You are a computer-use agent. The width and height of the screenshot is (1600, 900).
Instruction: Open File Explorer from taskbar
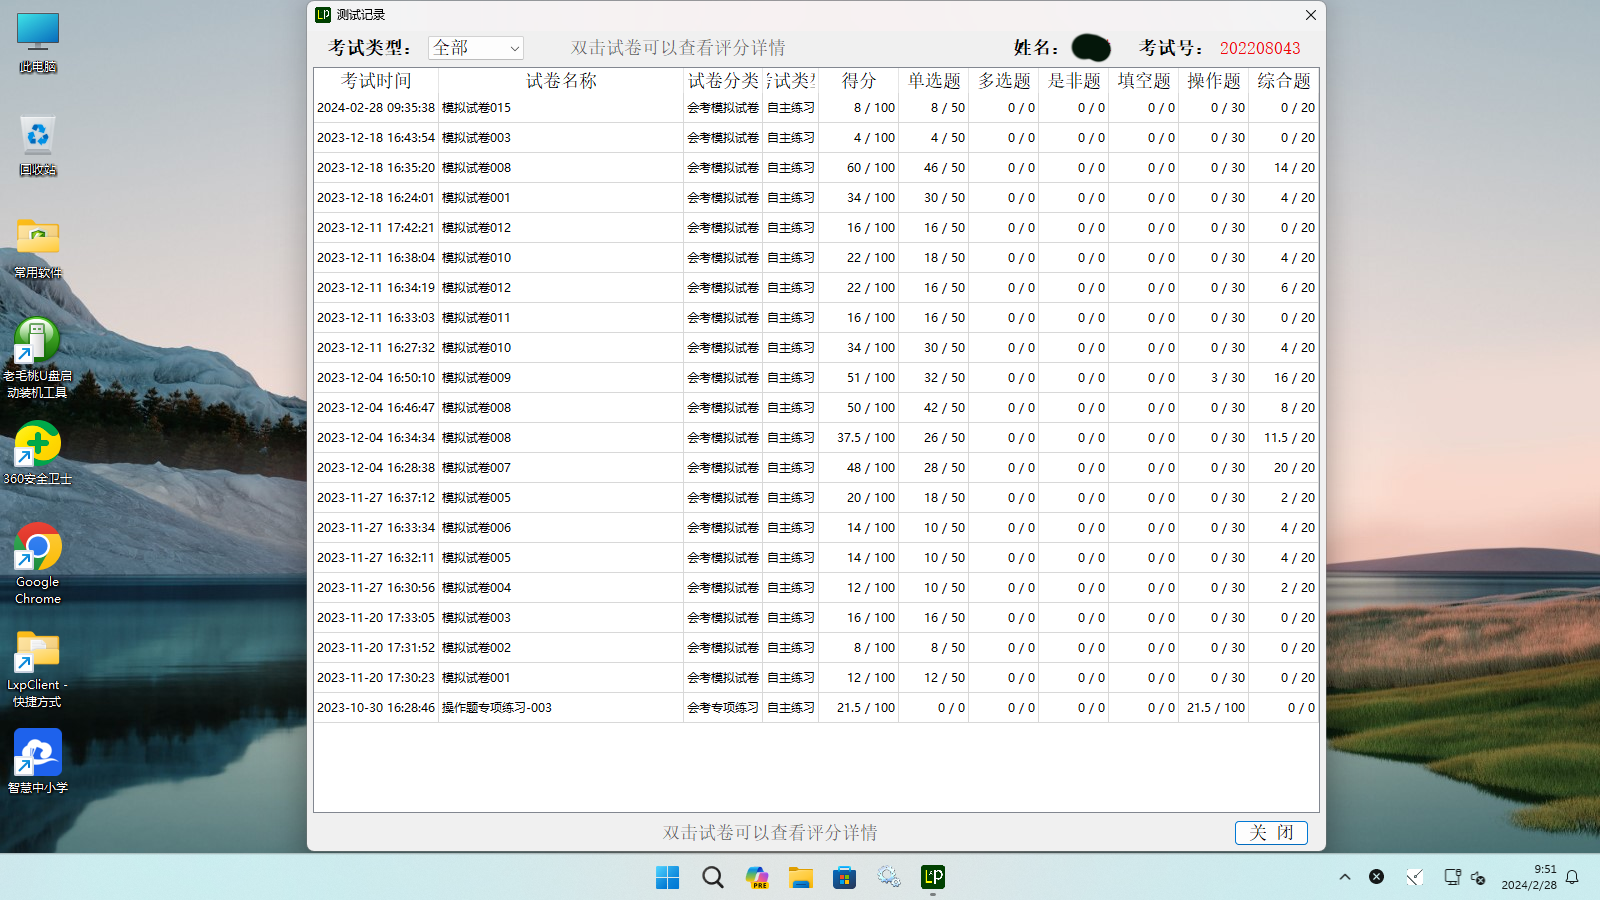tap(800, 877)
